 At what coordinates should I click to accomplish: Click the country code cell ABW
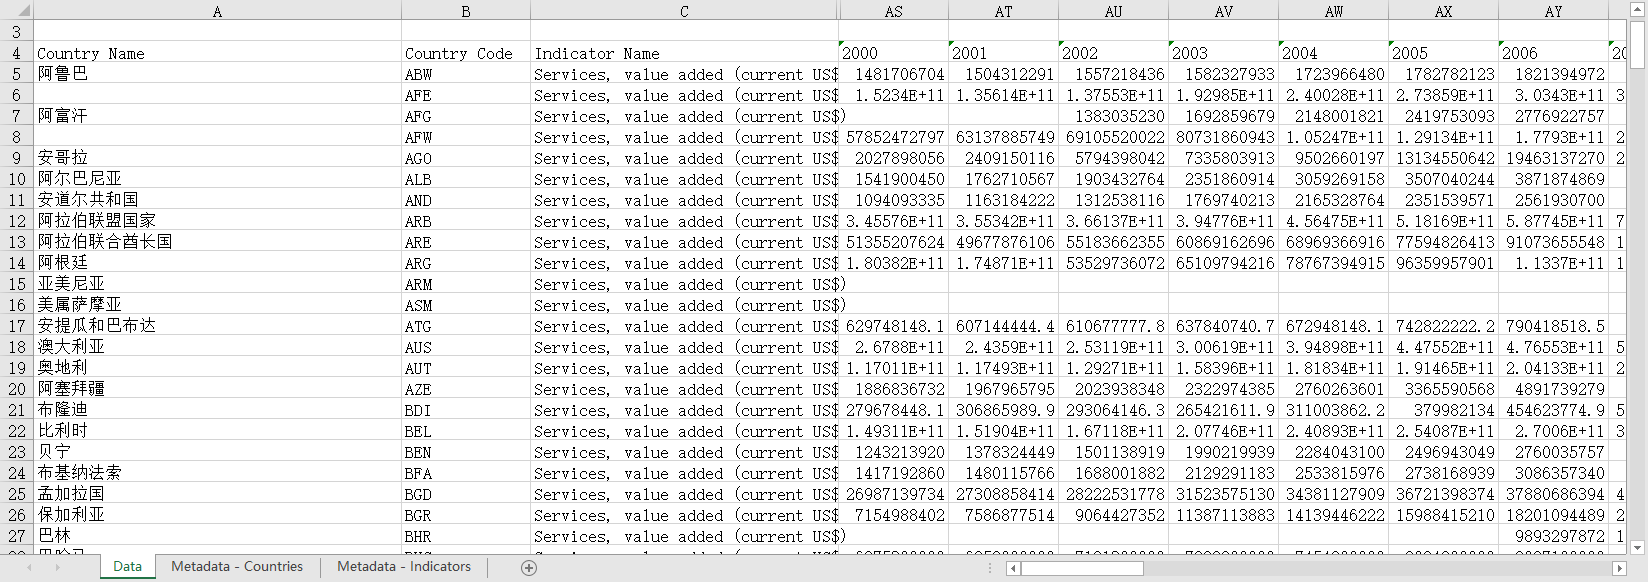pyautogui.click(x=466, y=74)
